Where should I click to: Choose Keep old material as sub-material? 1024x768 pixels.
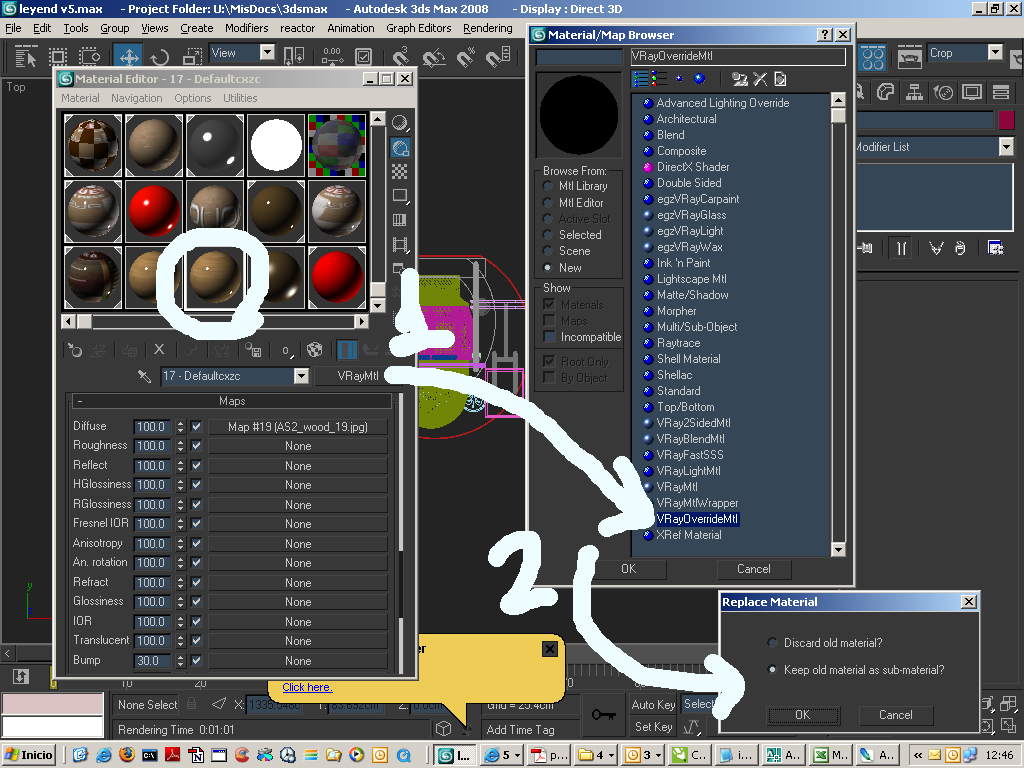click(x=773, y=670)
